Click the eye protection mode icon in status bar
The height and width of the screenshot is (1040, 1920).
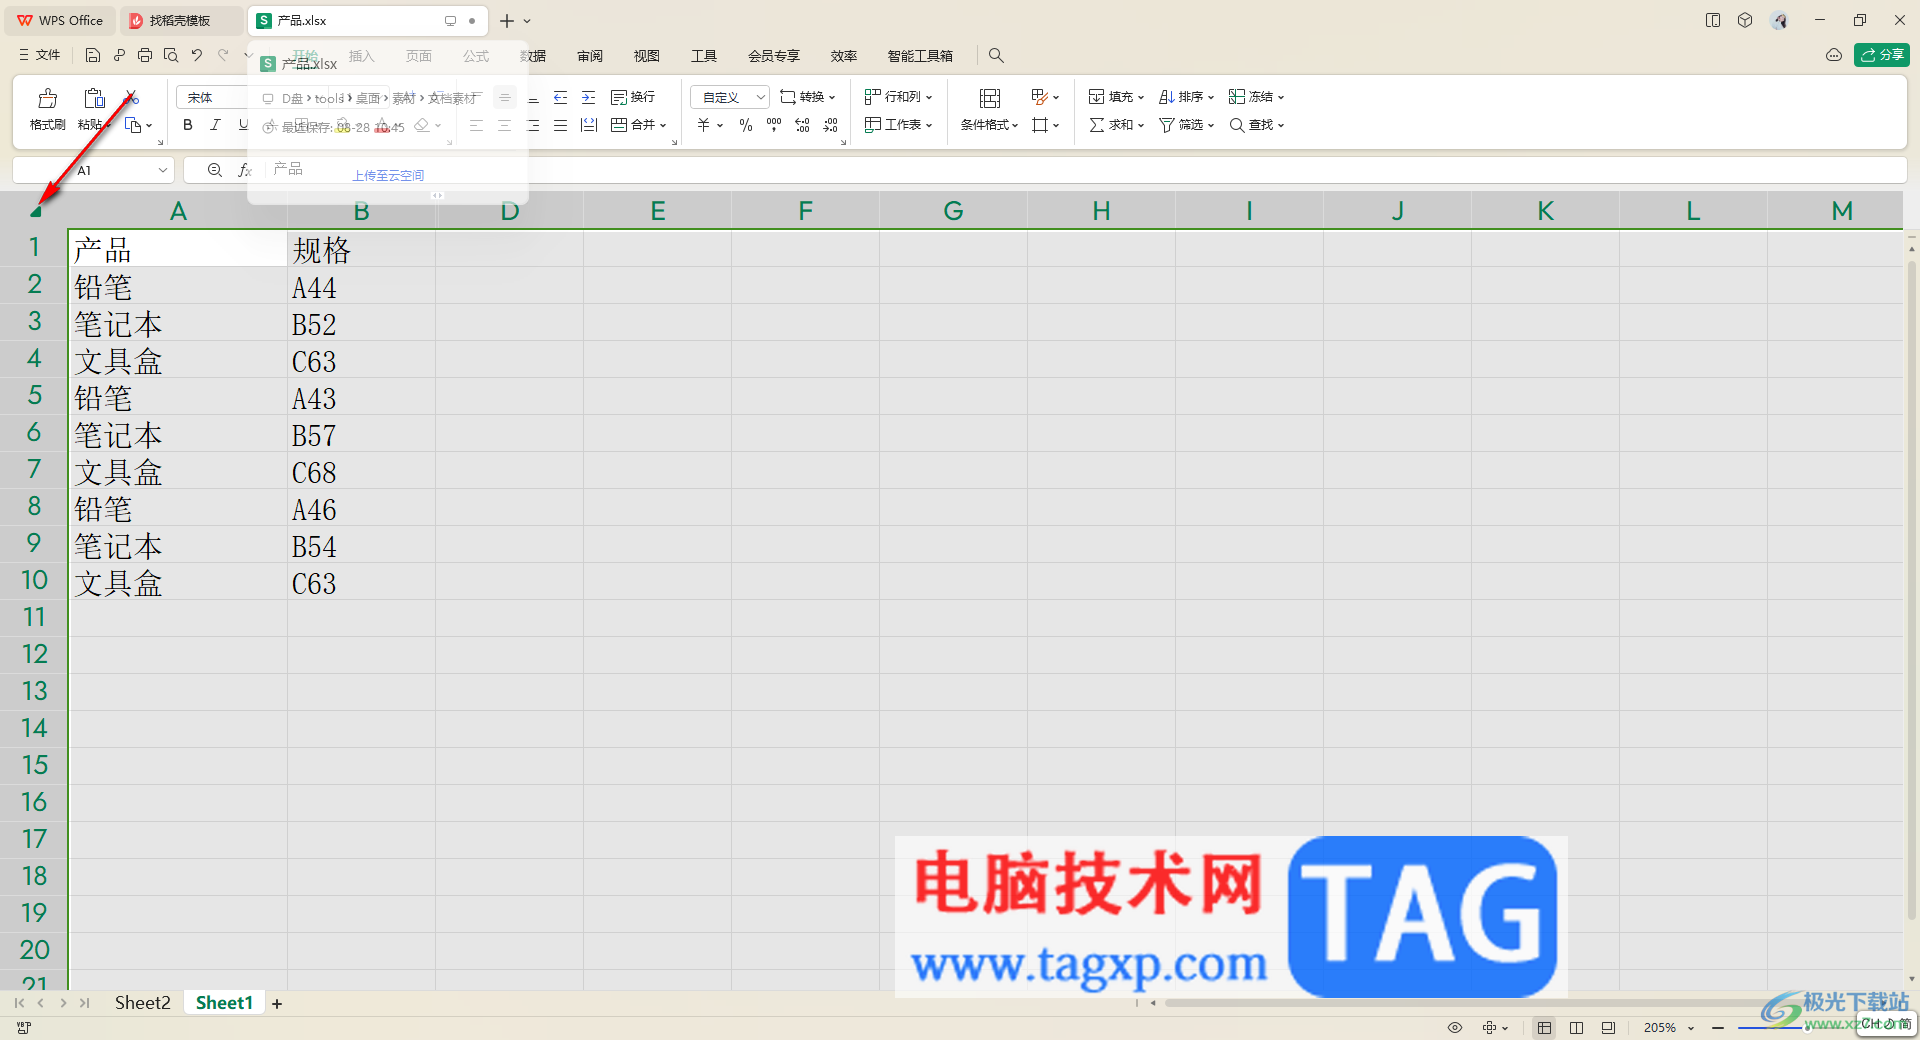click(x=1455, y=1027)
